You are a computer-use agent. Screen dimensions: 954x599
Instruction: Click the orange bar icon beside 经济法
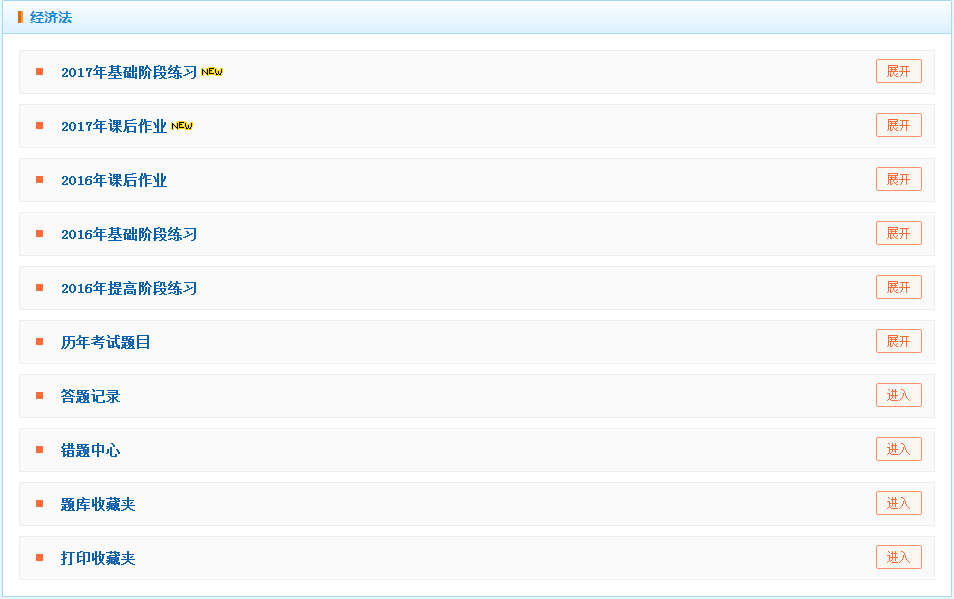pos(20,17)
